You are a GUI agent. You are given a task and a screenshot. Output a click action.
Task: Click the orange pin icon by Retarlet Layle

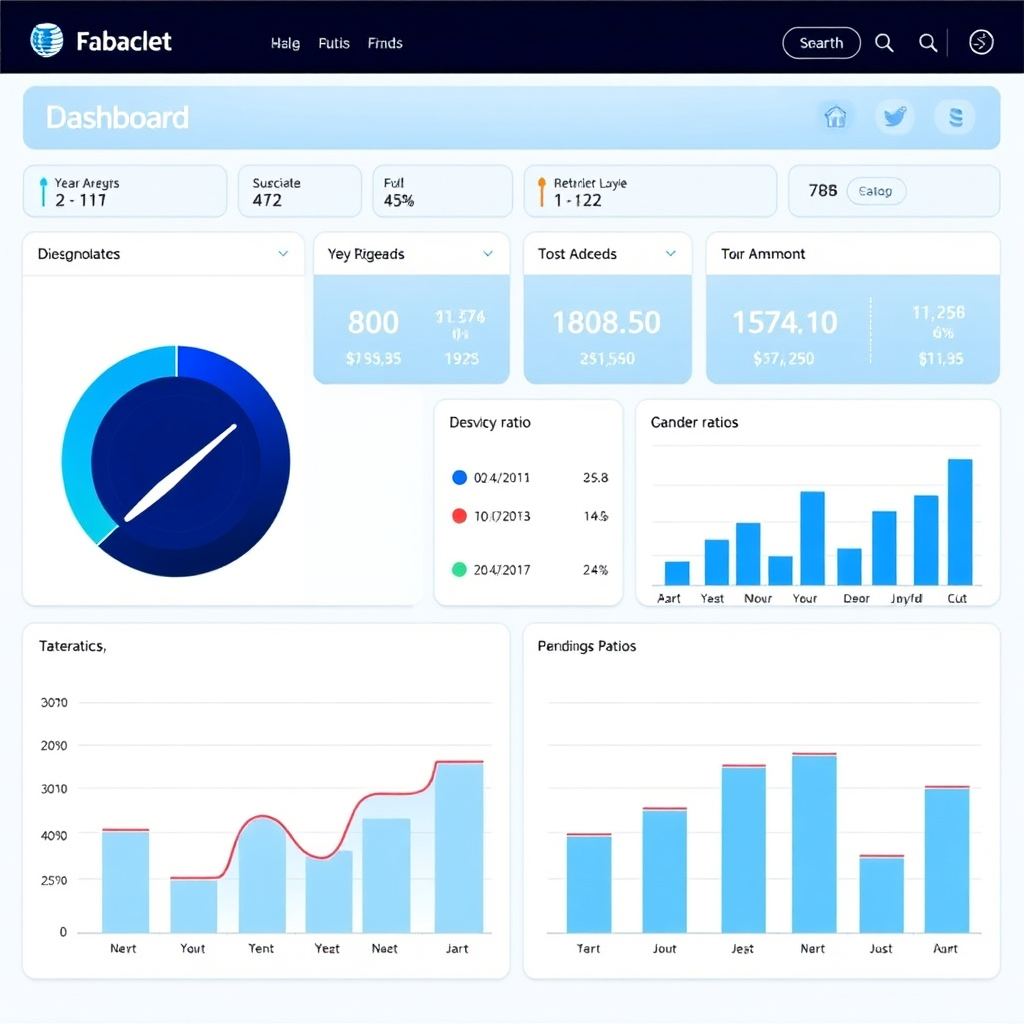click(x=542, y=191)
